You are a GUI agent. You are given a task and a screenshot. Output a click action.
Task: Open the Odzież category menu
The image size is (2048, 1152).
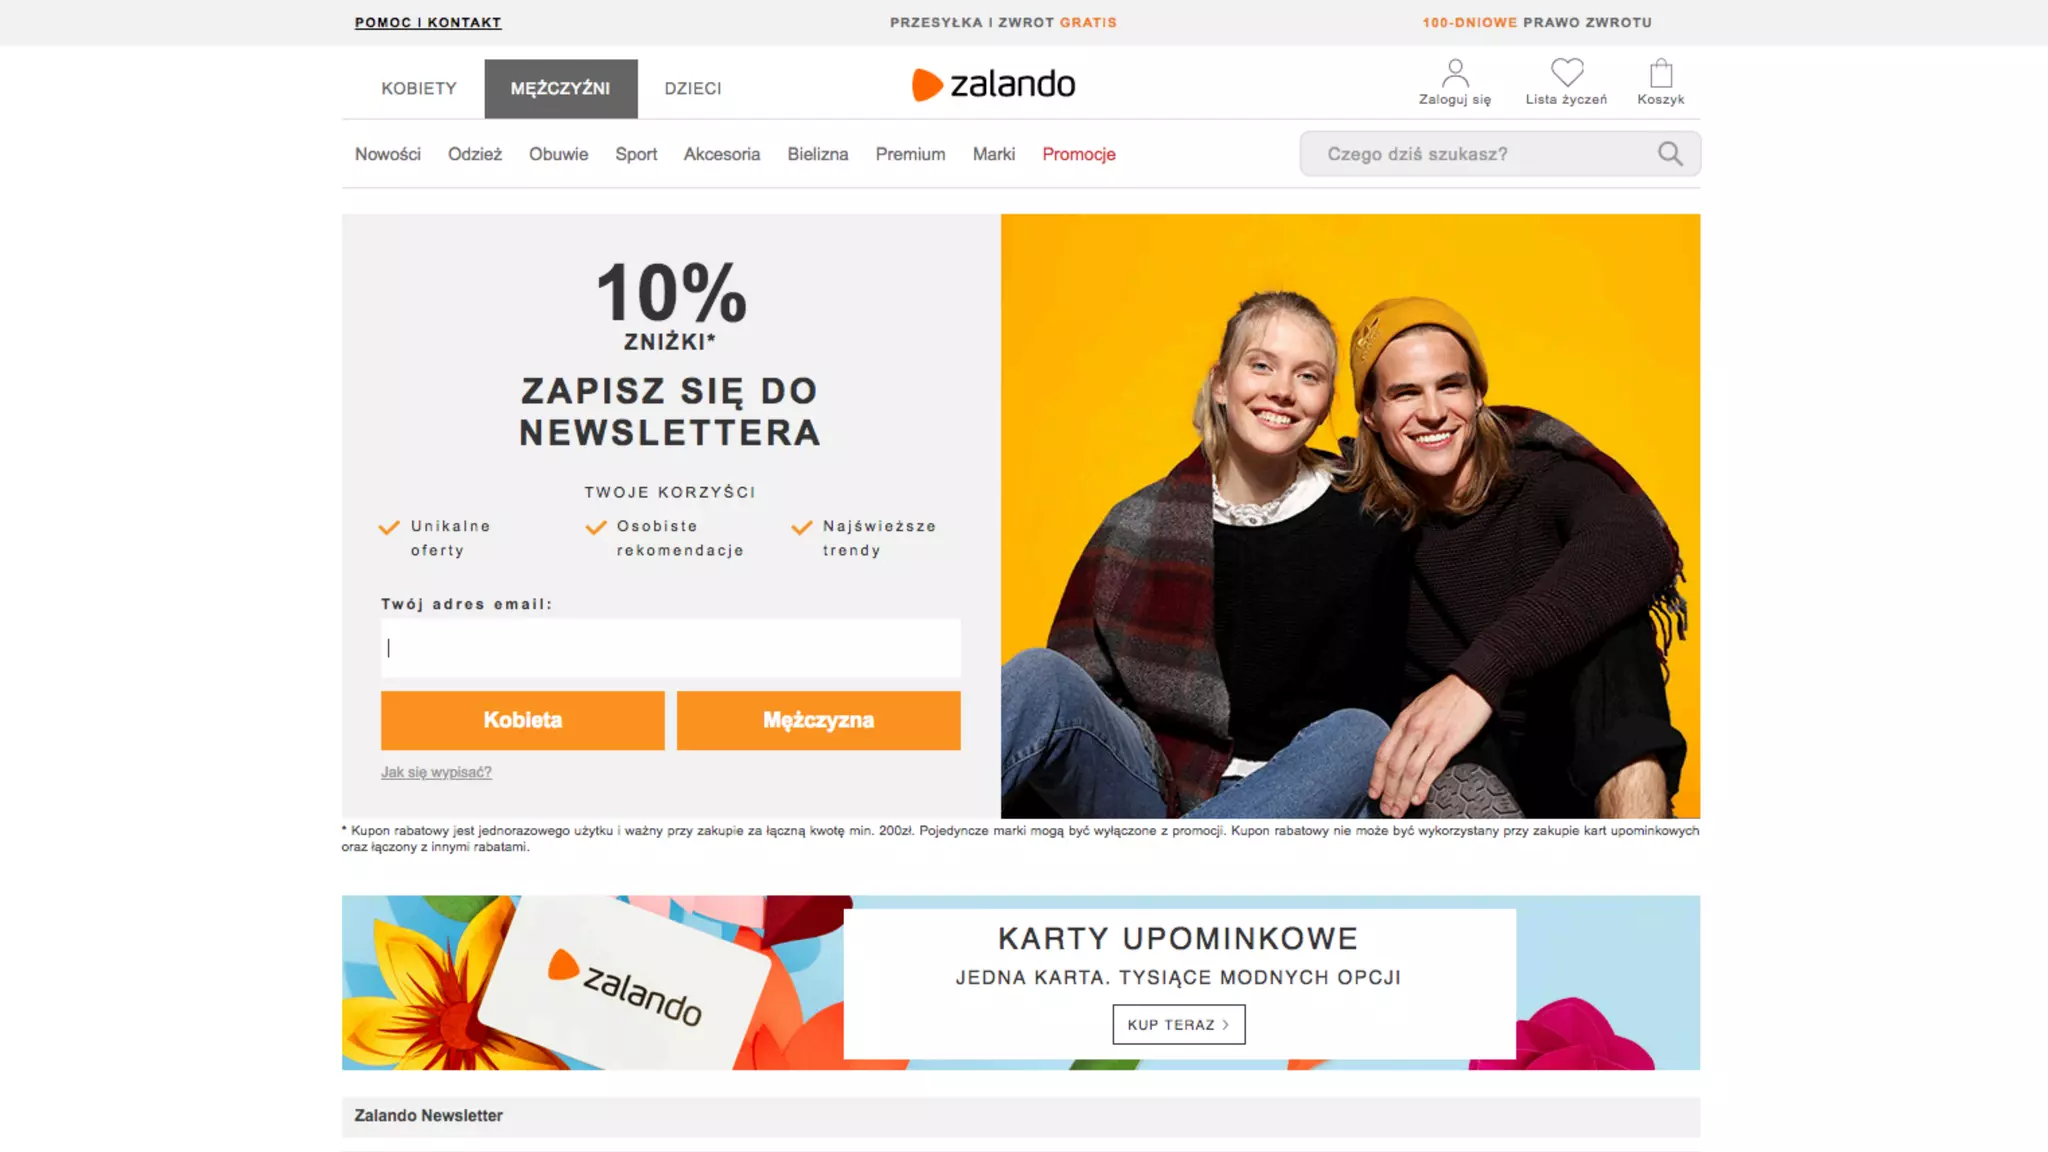point(475,154)
